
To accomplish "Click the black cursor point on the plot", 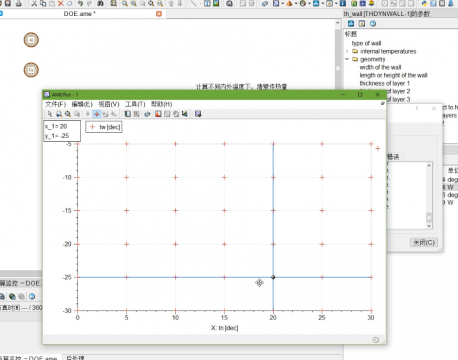I will [273, 277].
